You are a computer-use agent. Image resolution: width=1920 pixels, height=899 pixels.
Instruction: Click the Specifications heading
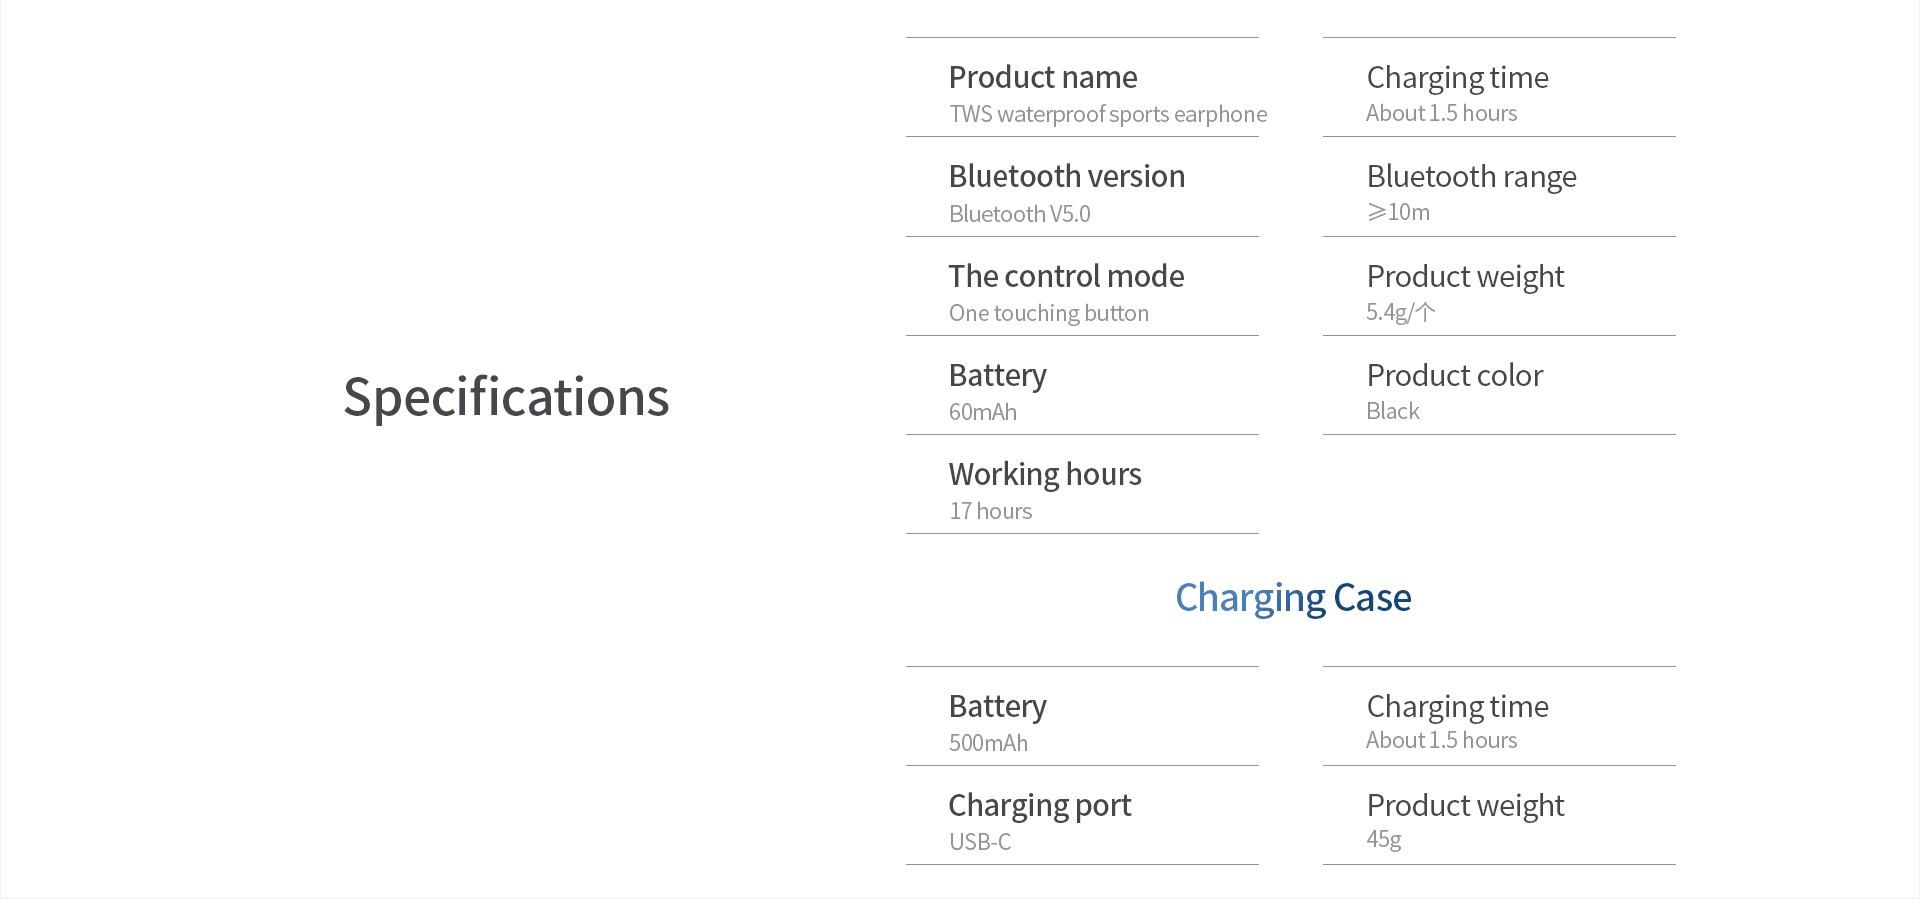(x=506, y=397)
